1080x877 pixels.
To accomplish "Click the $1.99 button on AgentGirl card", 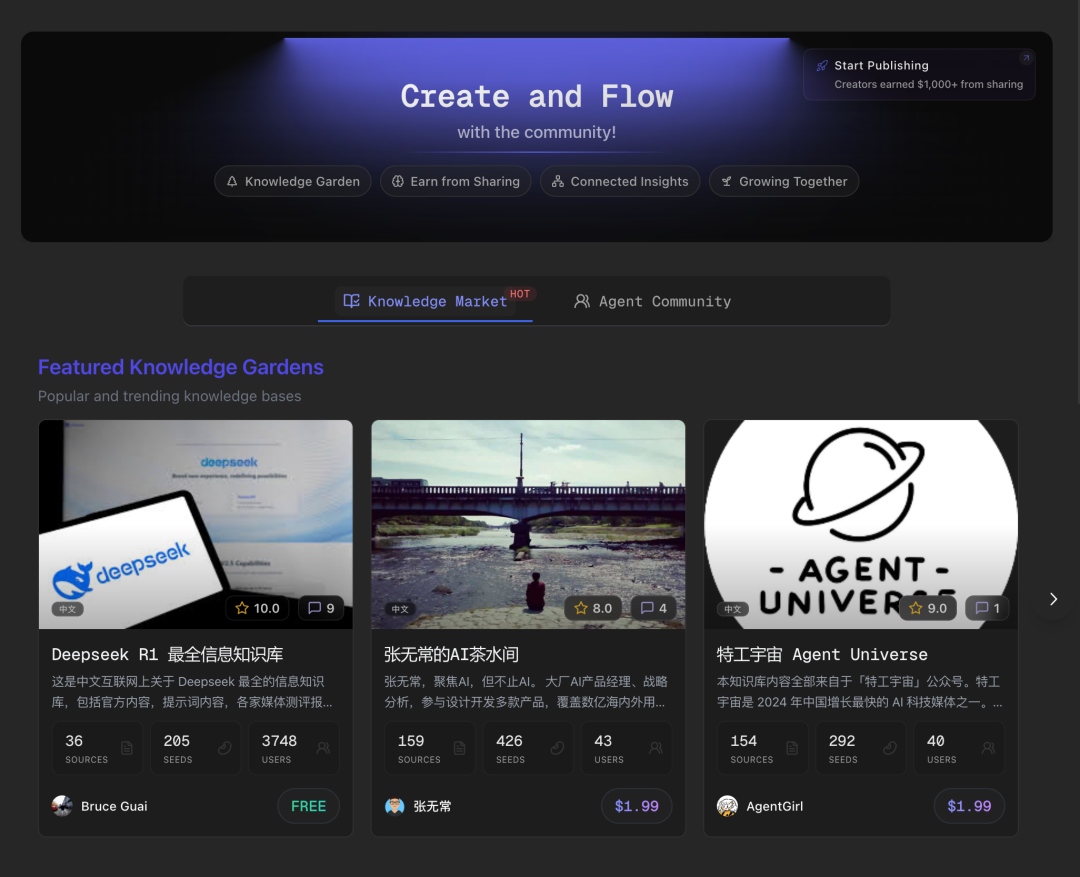I will click(969, 806).
